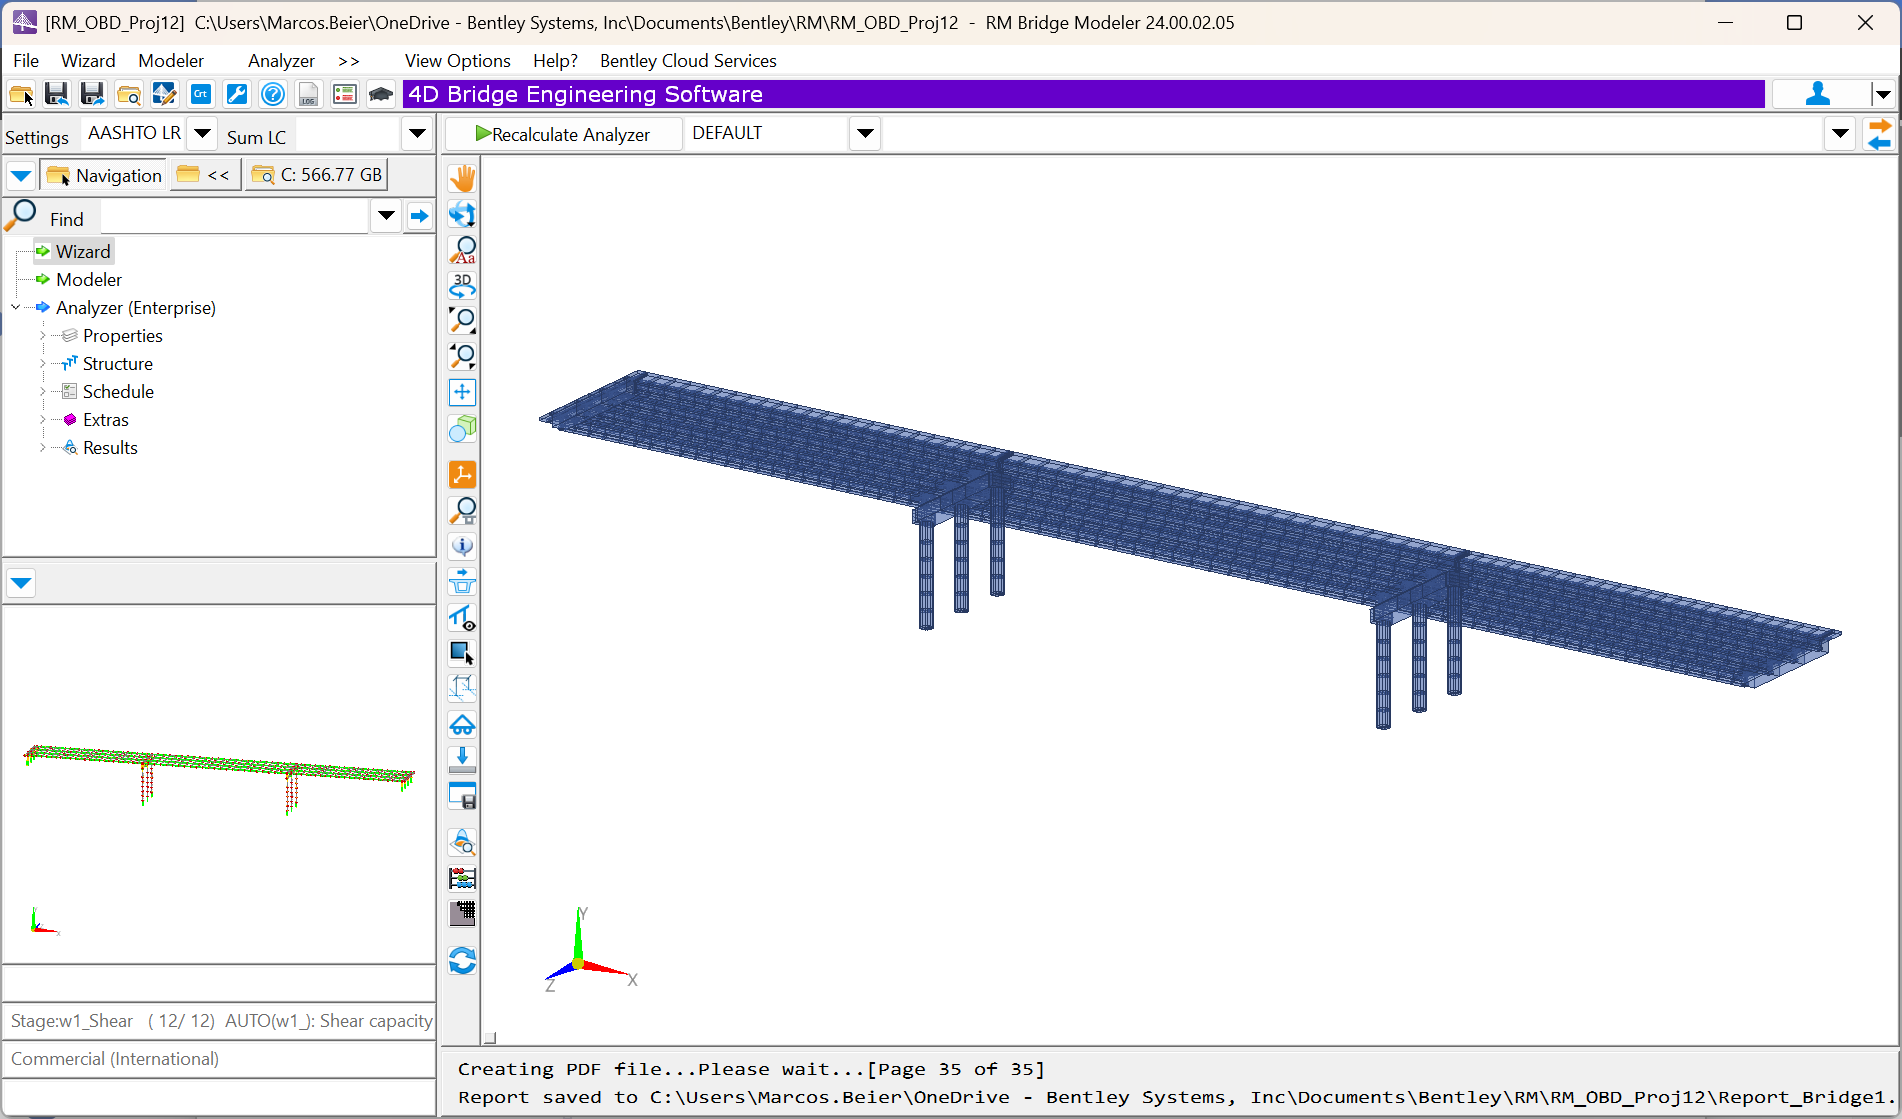Open blue dropdown arrow beside Navigation
This screenshot has height=1119, width=1902.
21,176
